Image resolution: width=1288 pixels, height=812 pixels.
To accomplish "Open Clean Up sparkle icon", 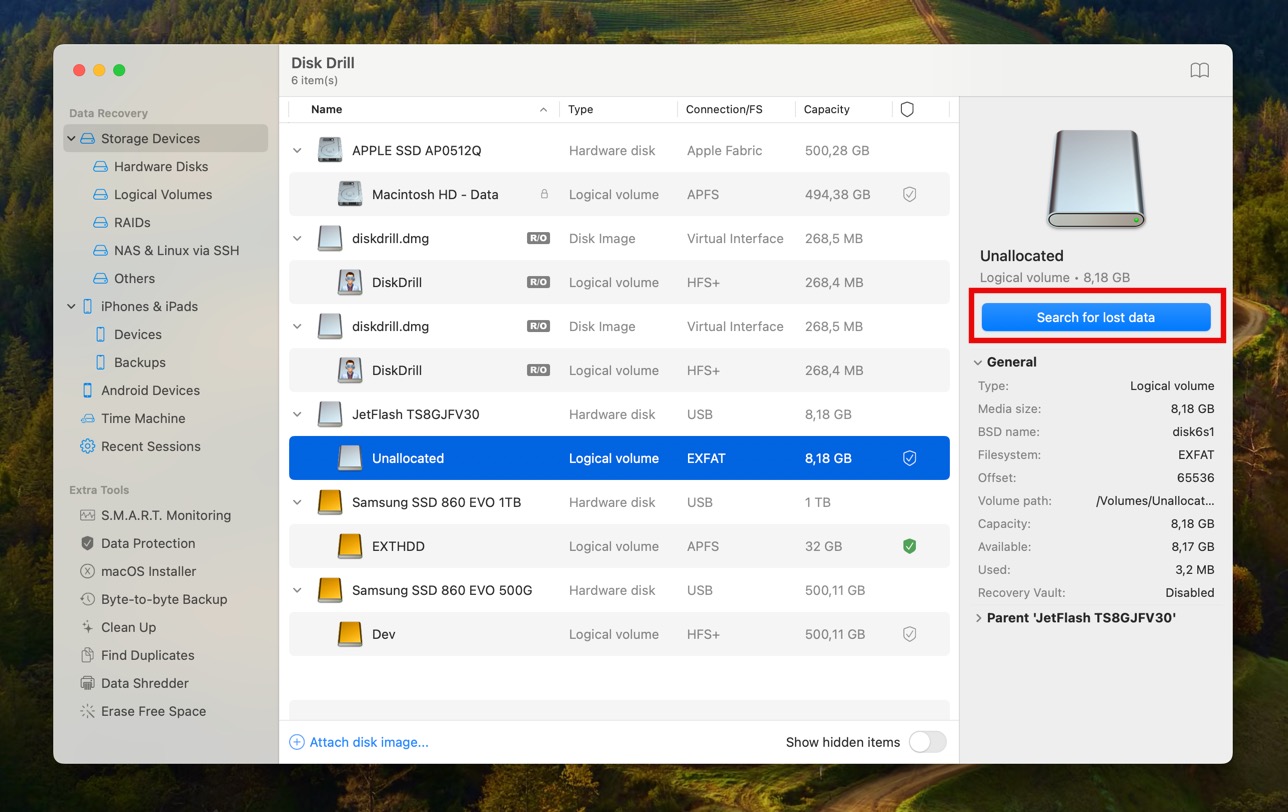I will [87, 627].
